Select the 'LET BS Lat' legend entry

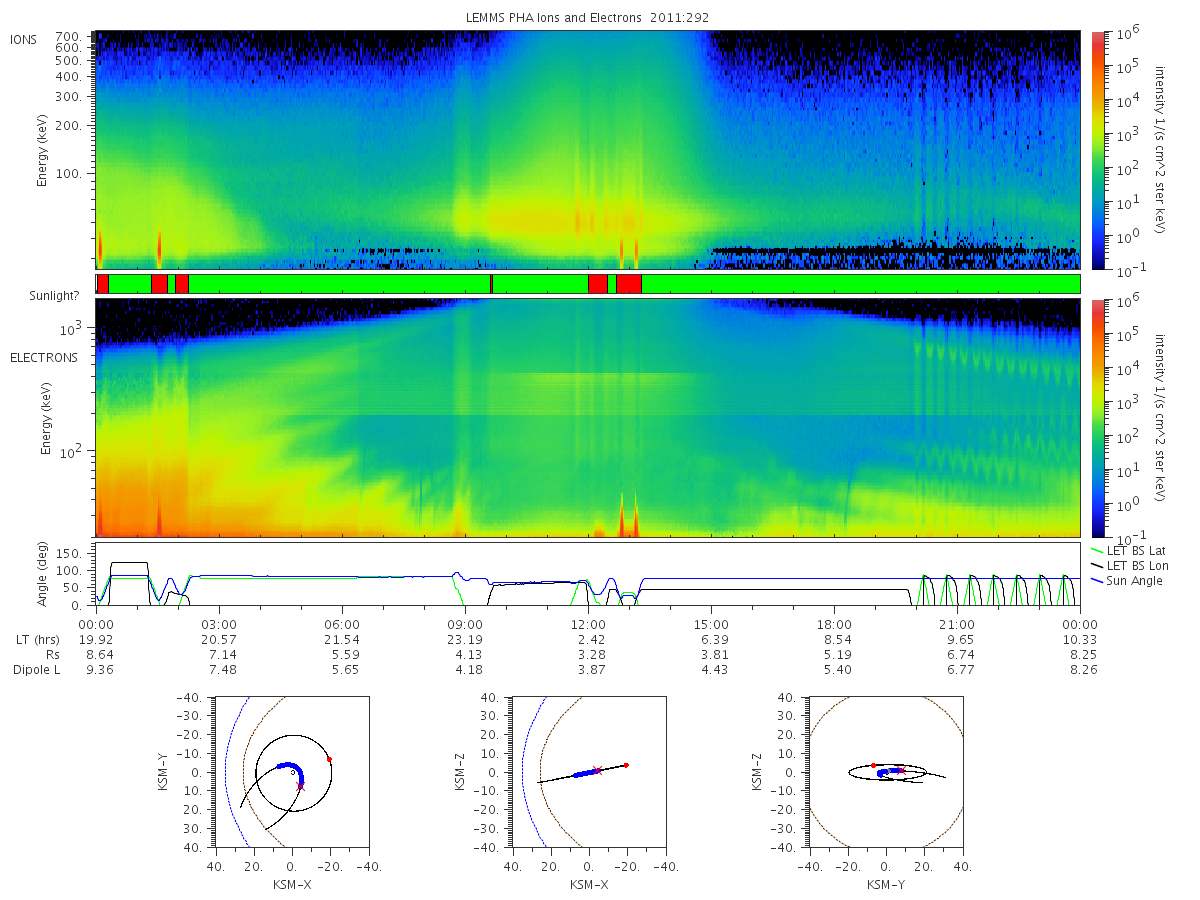(x=1128, y=551)
